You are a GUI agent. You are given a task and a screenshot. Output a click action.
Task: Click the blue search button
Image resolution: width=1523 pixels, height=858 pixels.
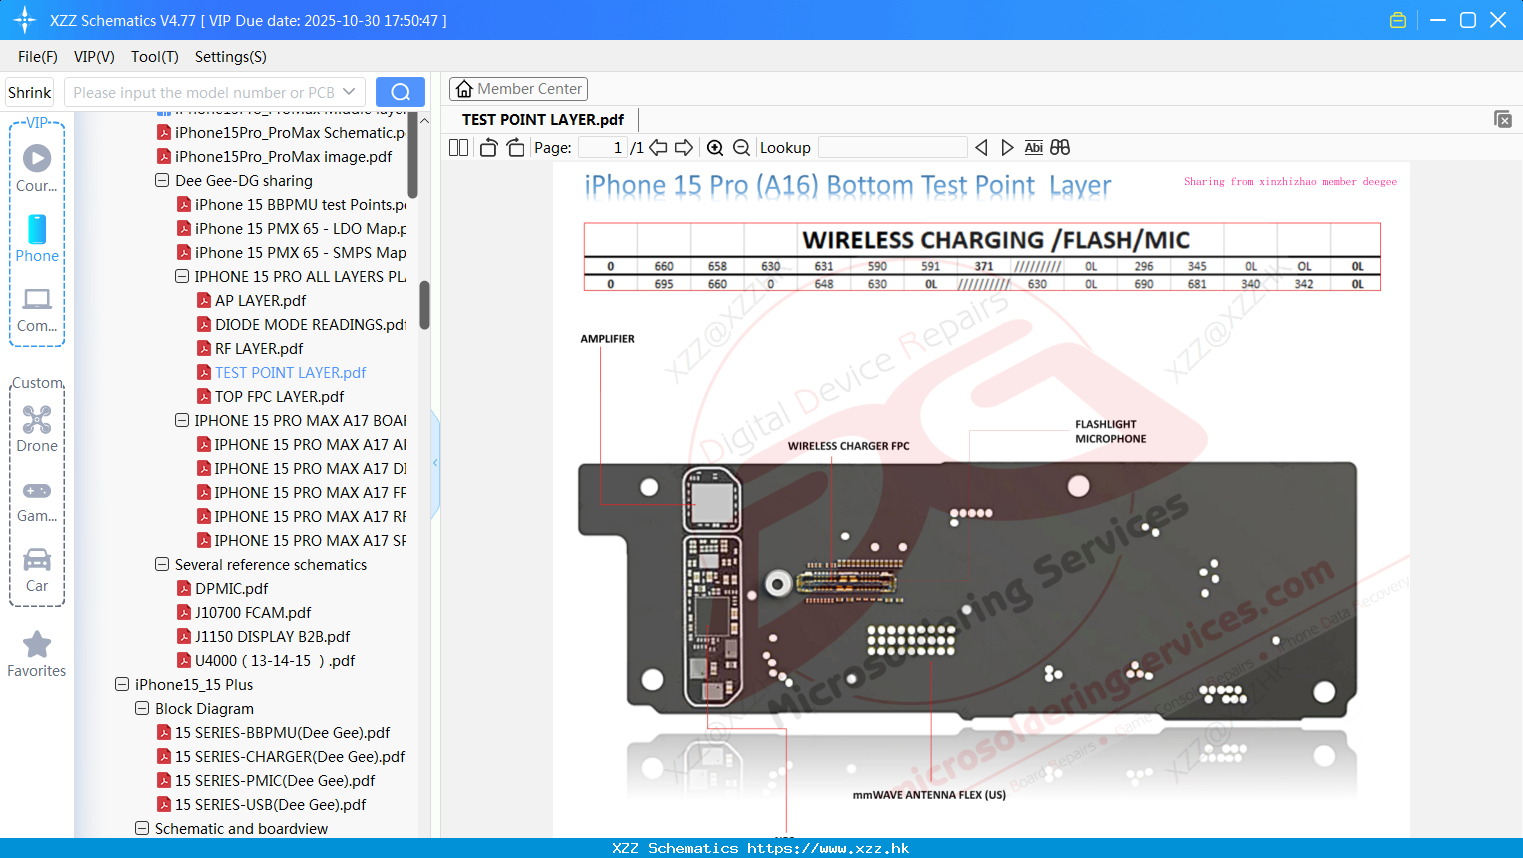pyautogui.click(x=400, y=92)
